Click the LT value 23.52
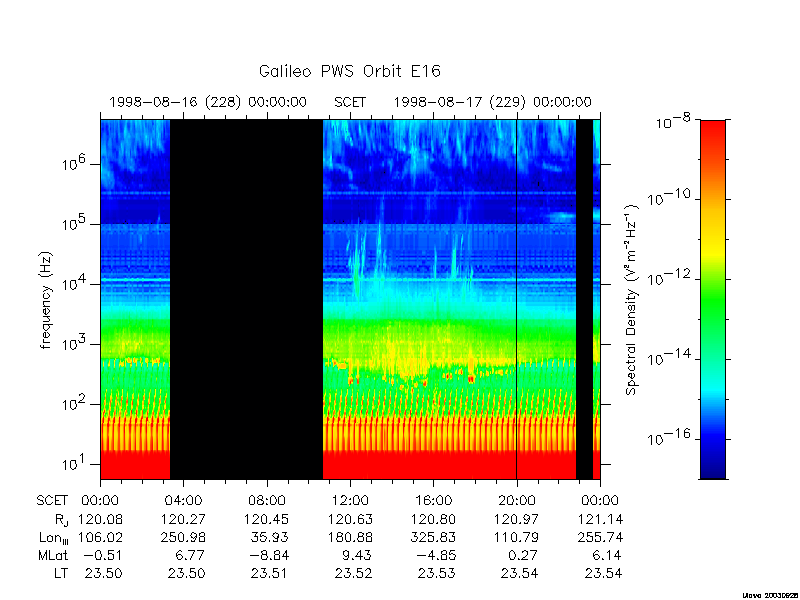Image resolution: width=800 pixels, height=600 pixels. (353, 573)
